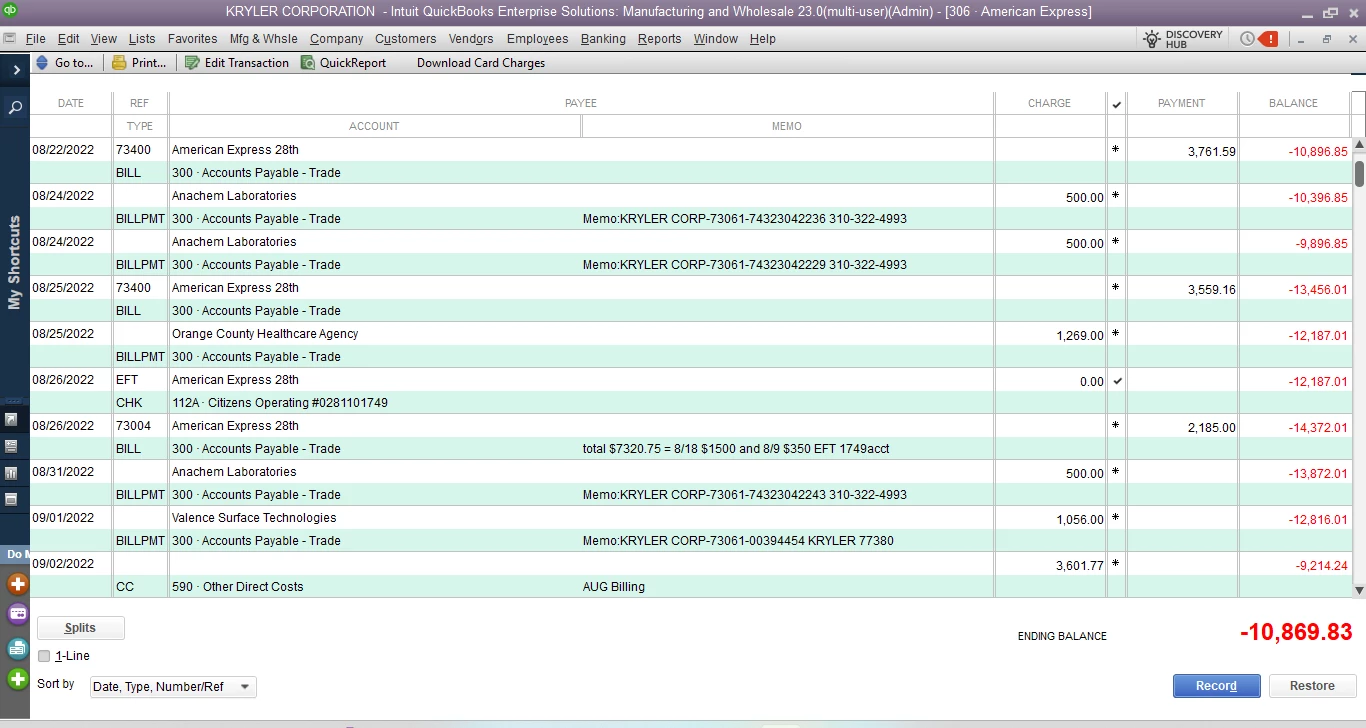Click the Splits button
Viewport: 1366px width, 728px height.
pos(81,628)
